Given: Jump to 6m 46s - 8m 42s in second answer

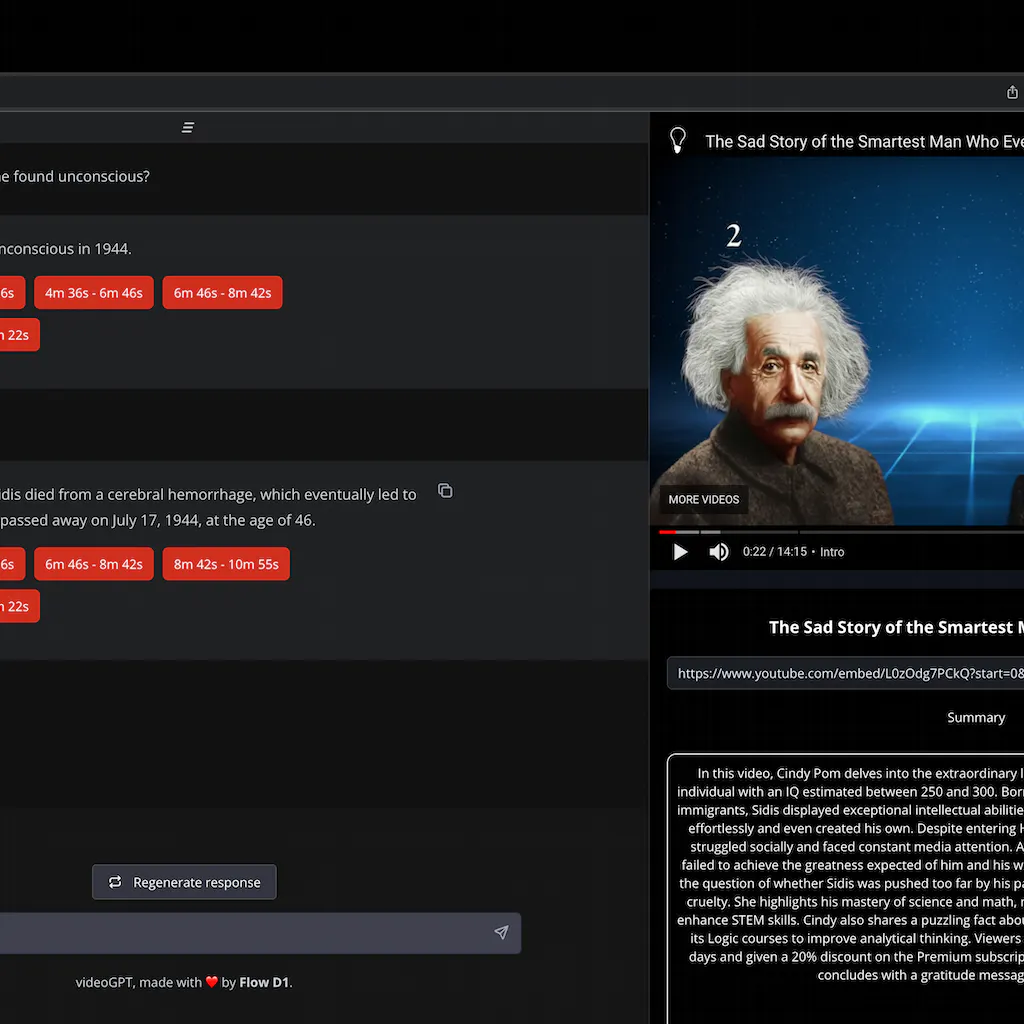Looking at the screenshot, I should coord(94,564).
